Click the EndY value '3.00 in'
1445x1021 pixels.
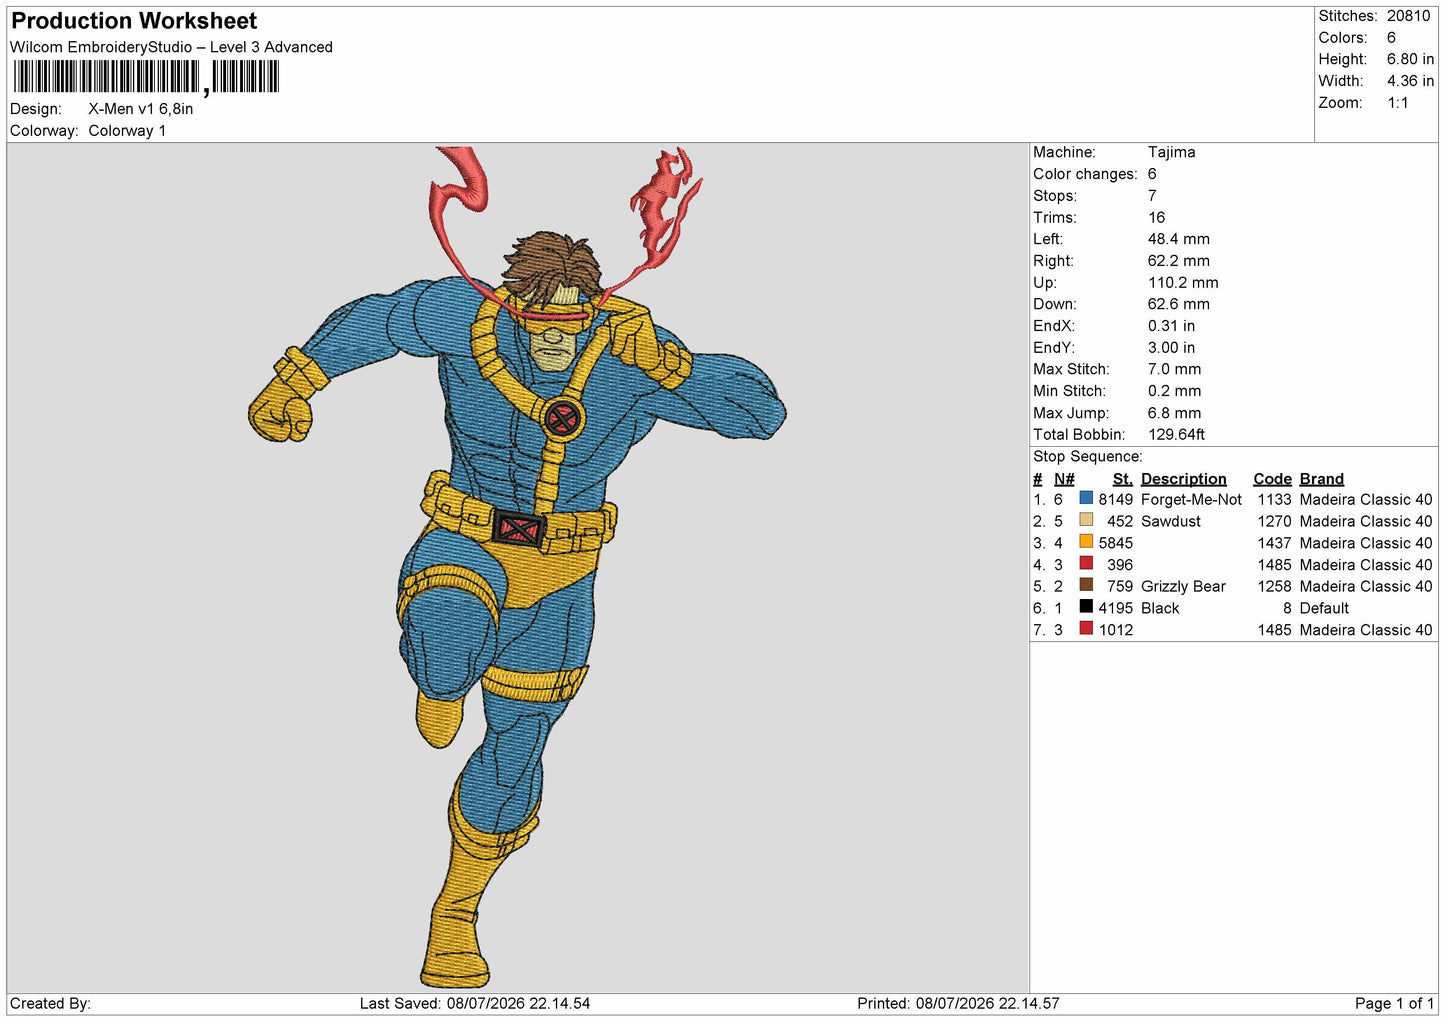(1171, 348)
